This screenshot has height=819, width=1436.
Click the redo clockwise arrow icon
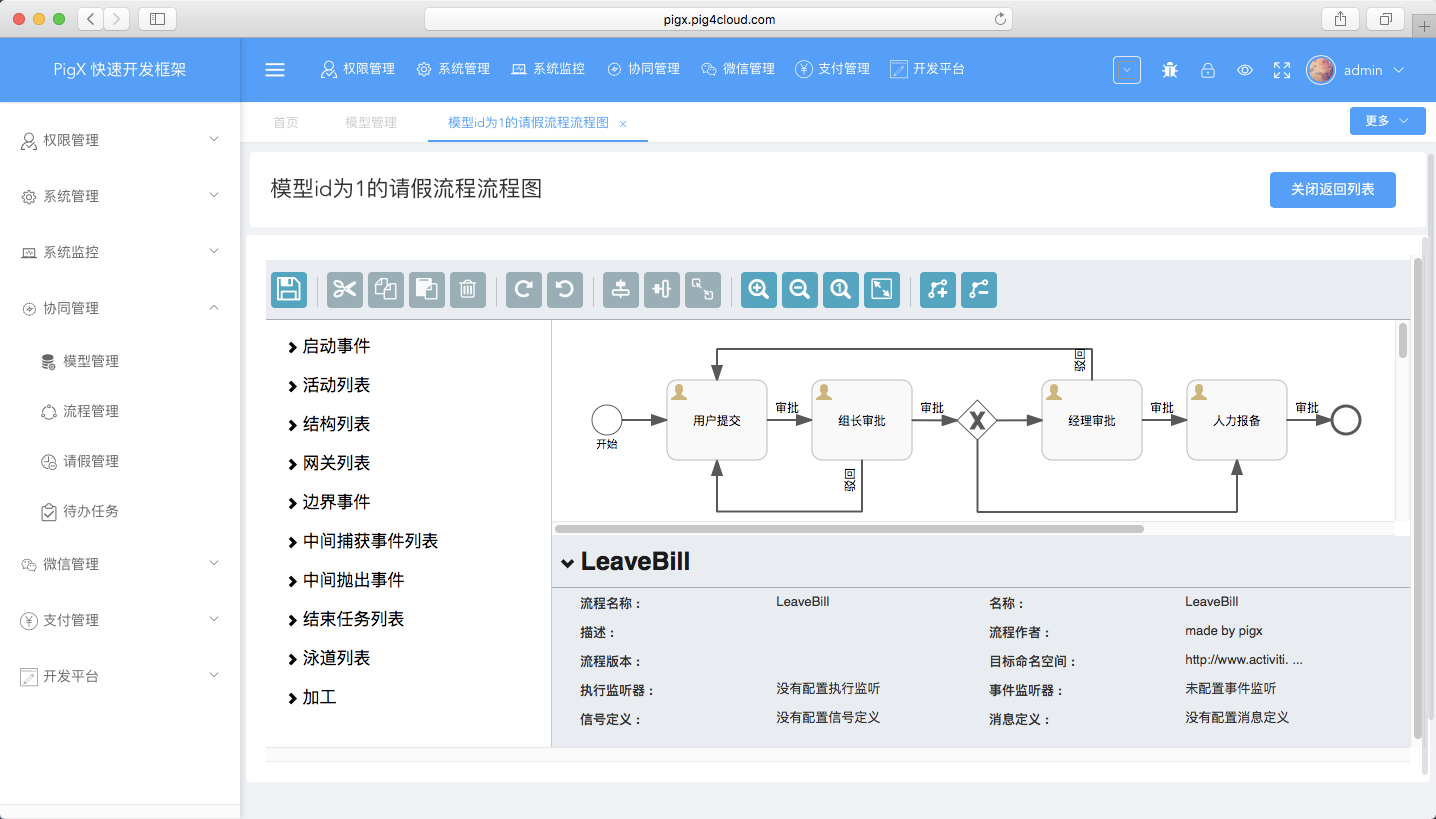tap(524, 290)
